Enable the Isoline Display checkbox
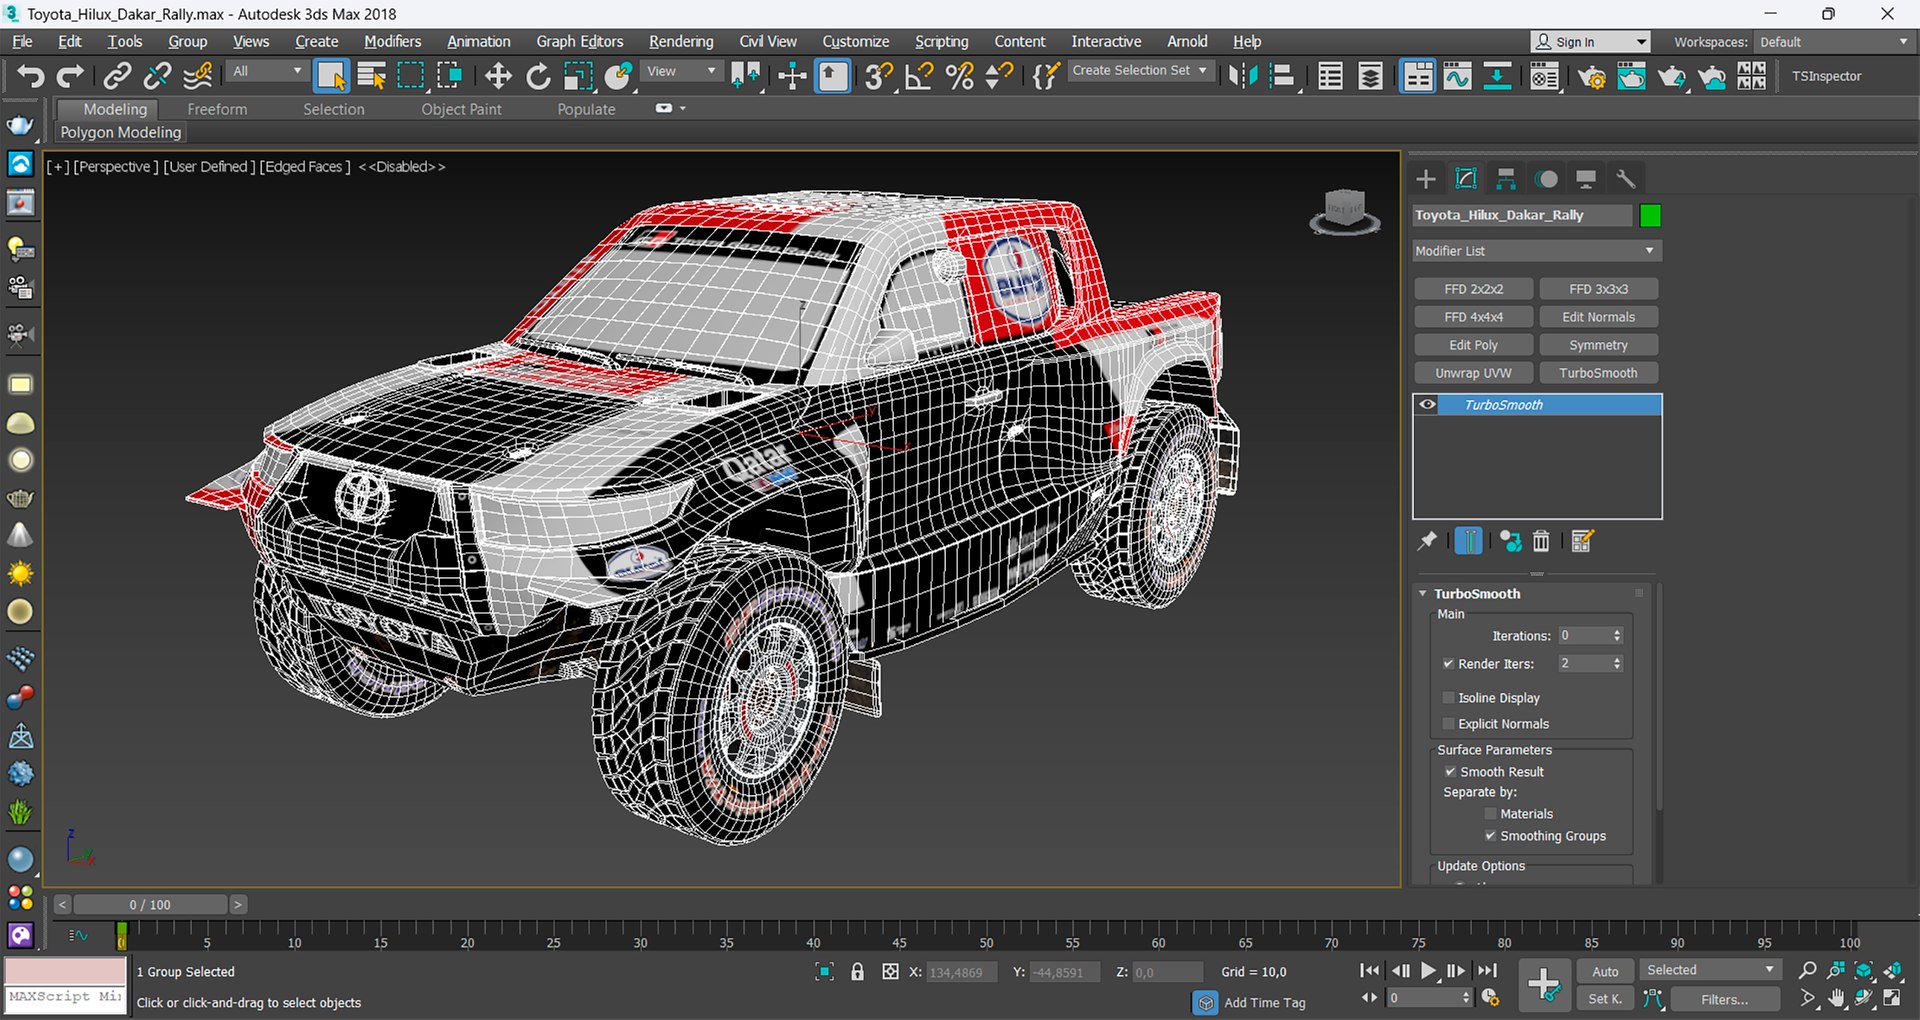Screen dimensions: 1920x1020 click(x=1448, y=698)
